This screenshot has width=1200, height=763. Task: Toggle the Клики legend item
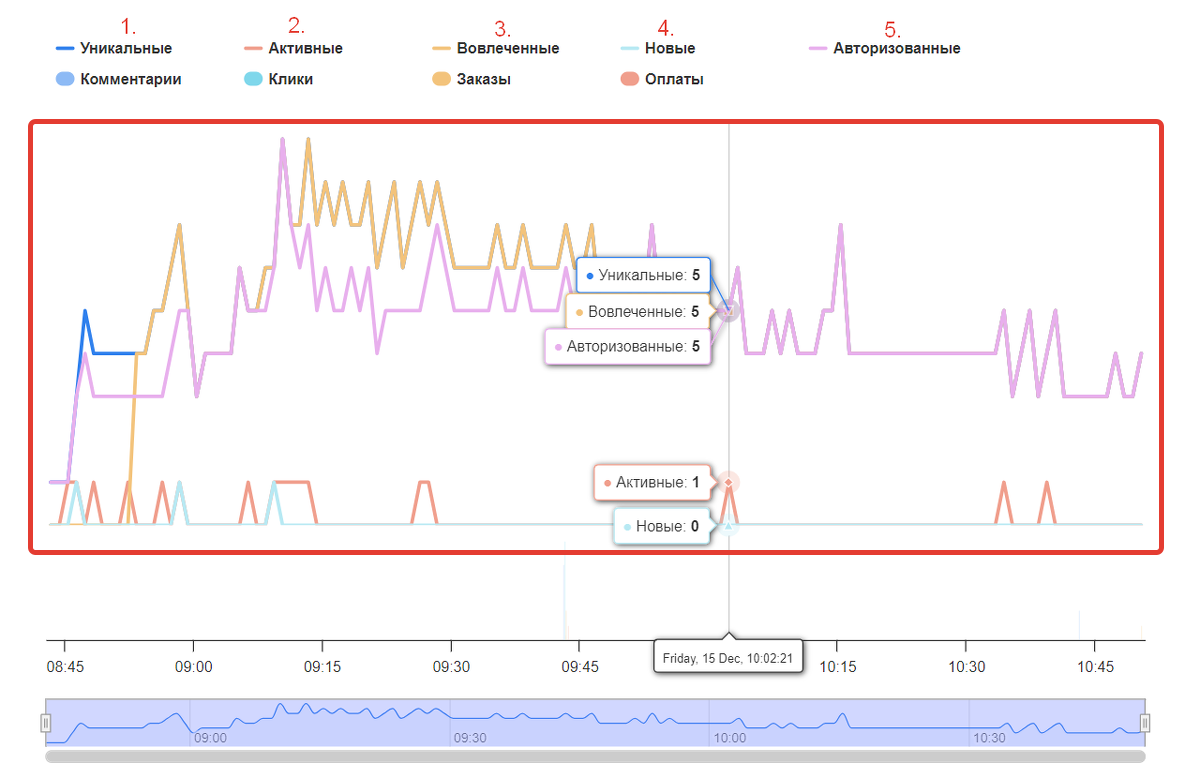point(278,79)
